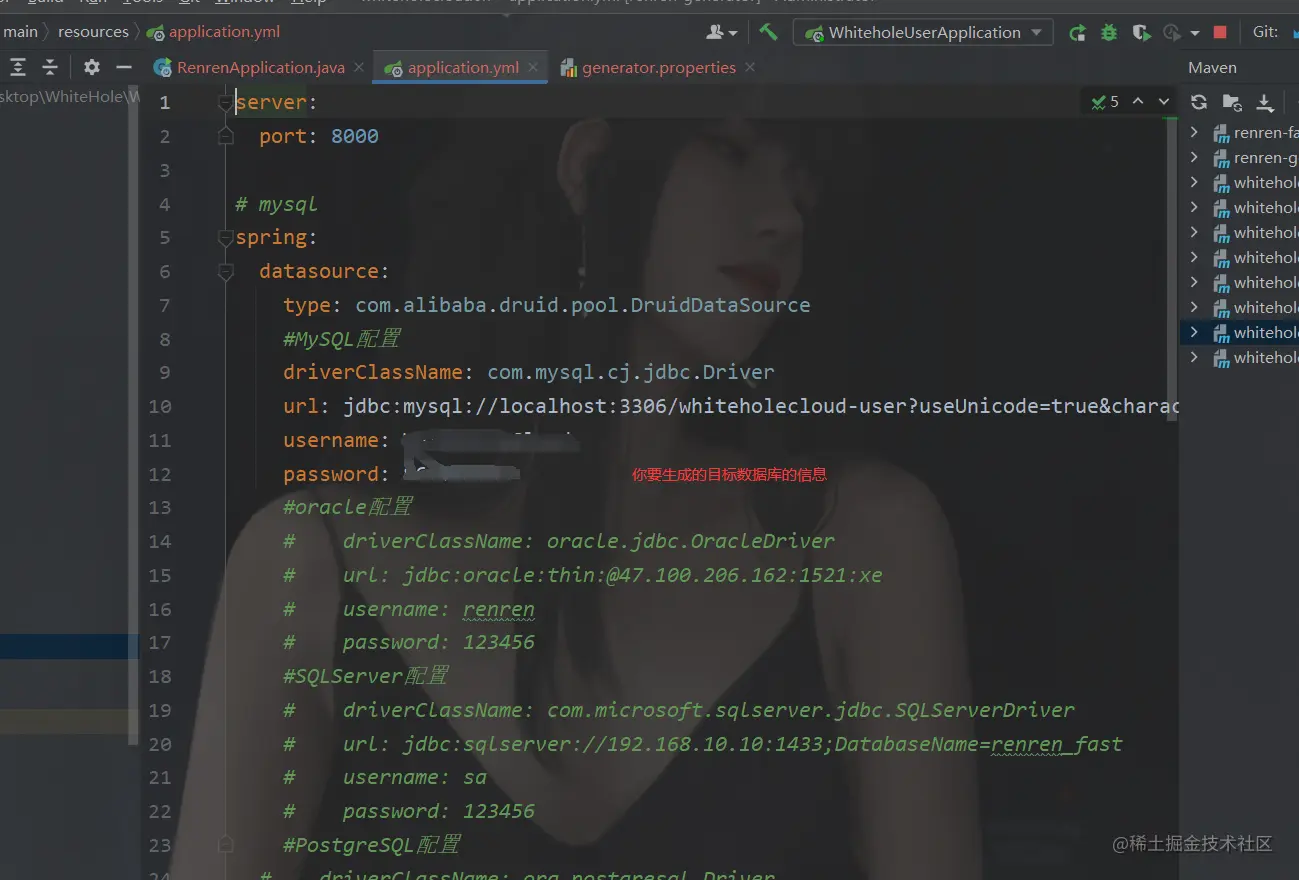1299x880 pixels.
Task: Click line number 17 in gutter
Action: [x=160, y=642]
